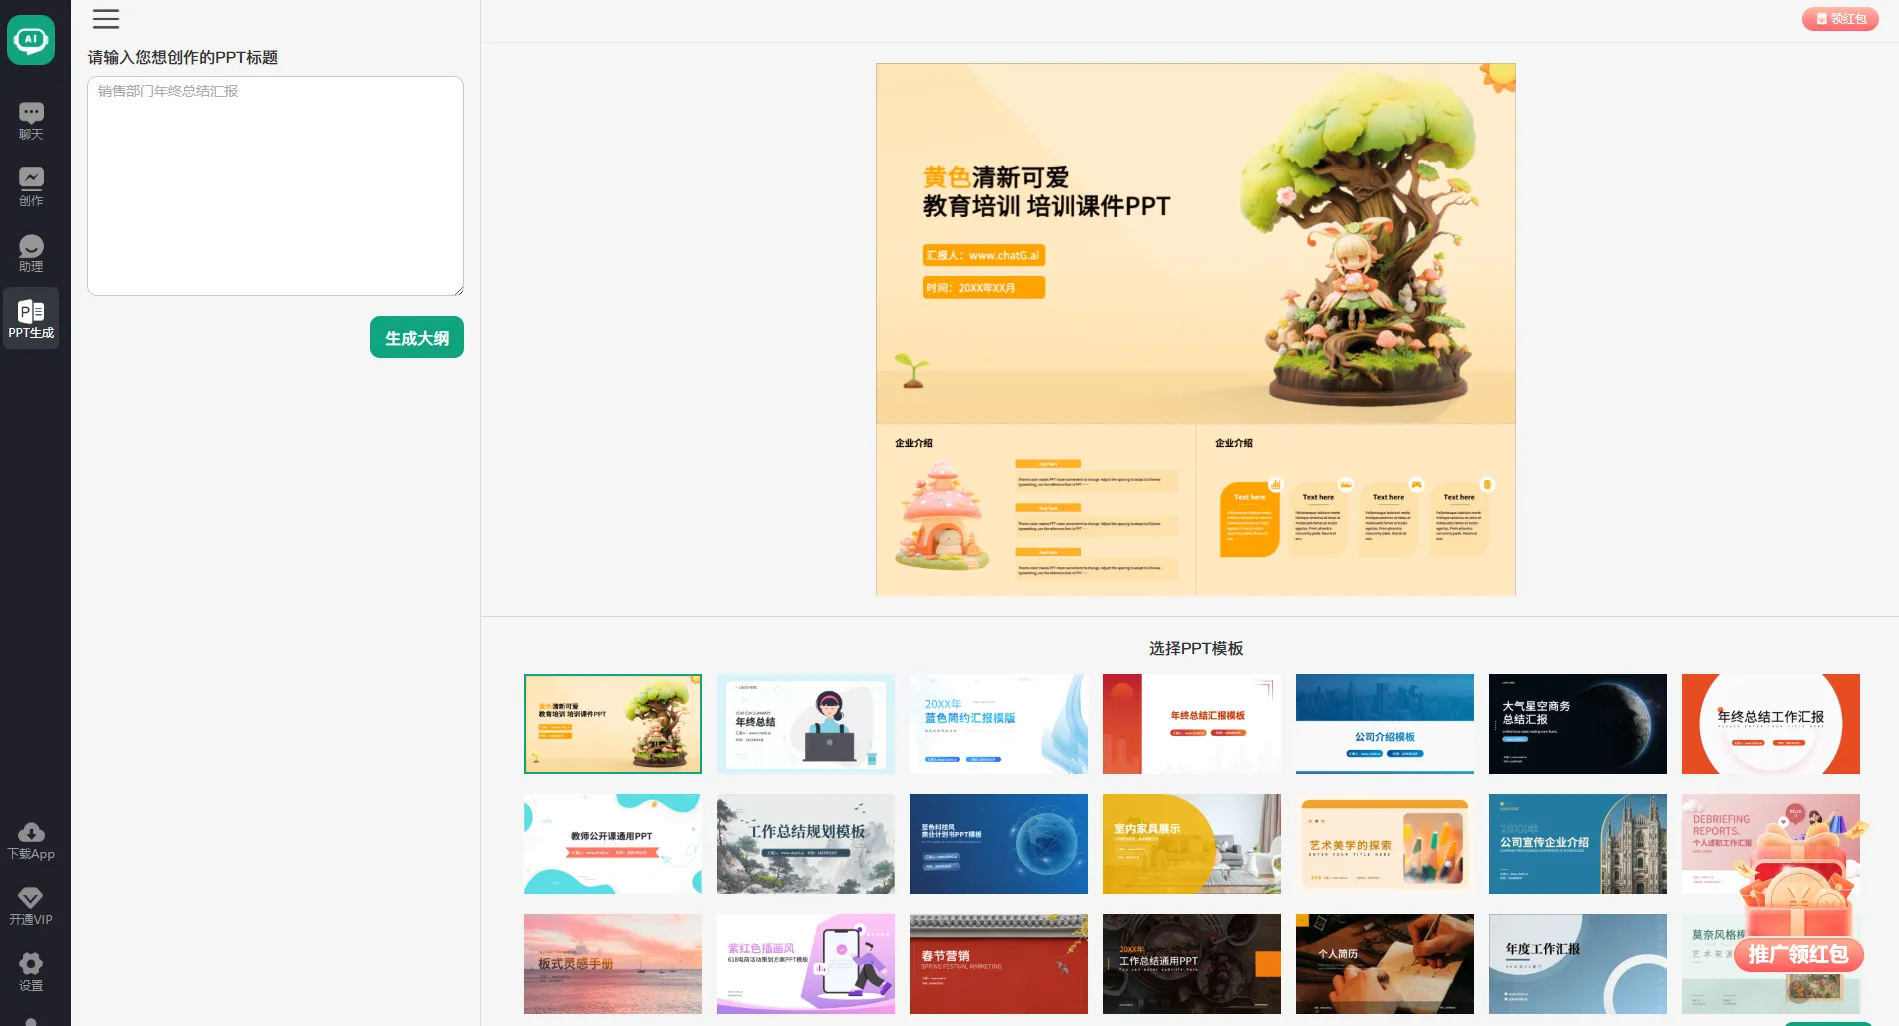This screenshot has width=1899, height=1026.
Task: Open the 聊天 chat section
Action: (31, 121)
